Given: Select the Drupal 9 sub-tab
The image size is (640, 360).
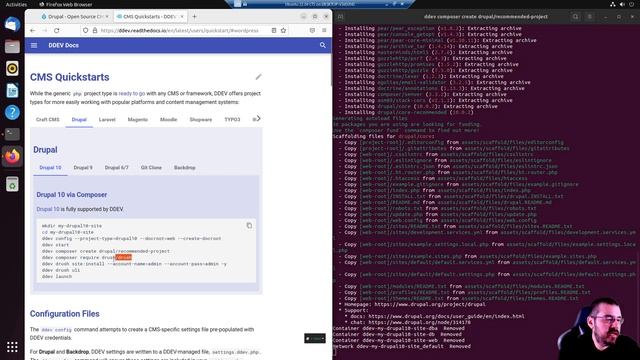Looking at the screenshot, I should 83,168.
